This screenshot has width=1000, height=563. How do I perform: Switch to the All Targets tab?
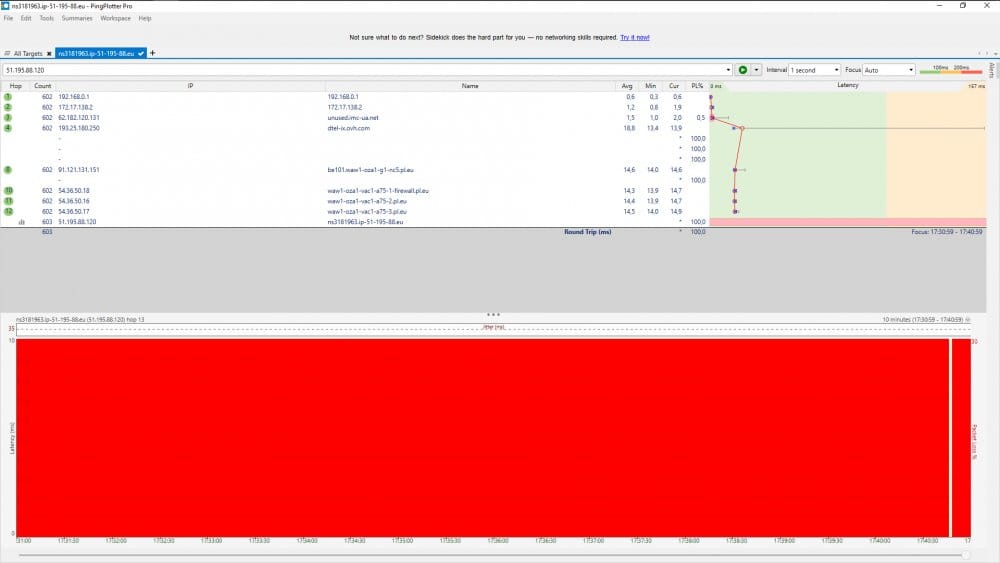[30, 52]
